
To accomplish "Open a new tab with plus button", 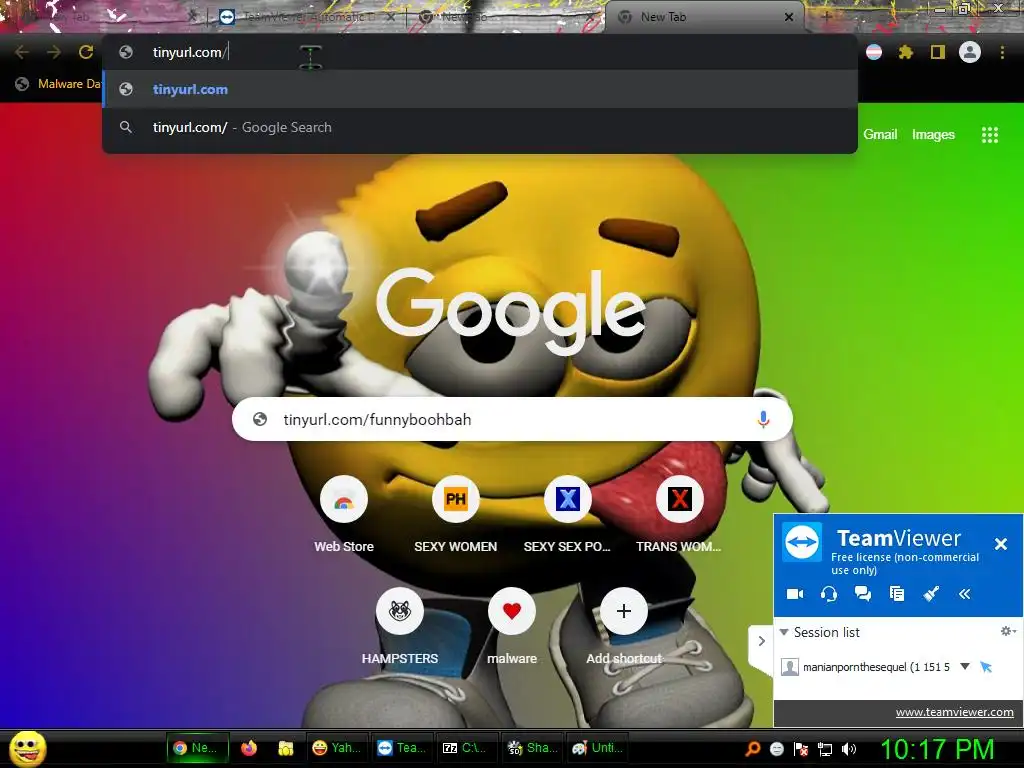I will (x=826, y=17).
